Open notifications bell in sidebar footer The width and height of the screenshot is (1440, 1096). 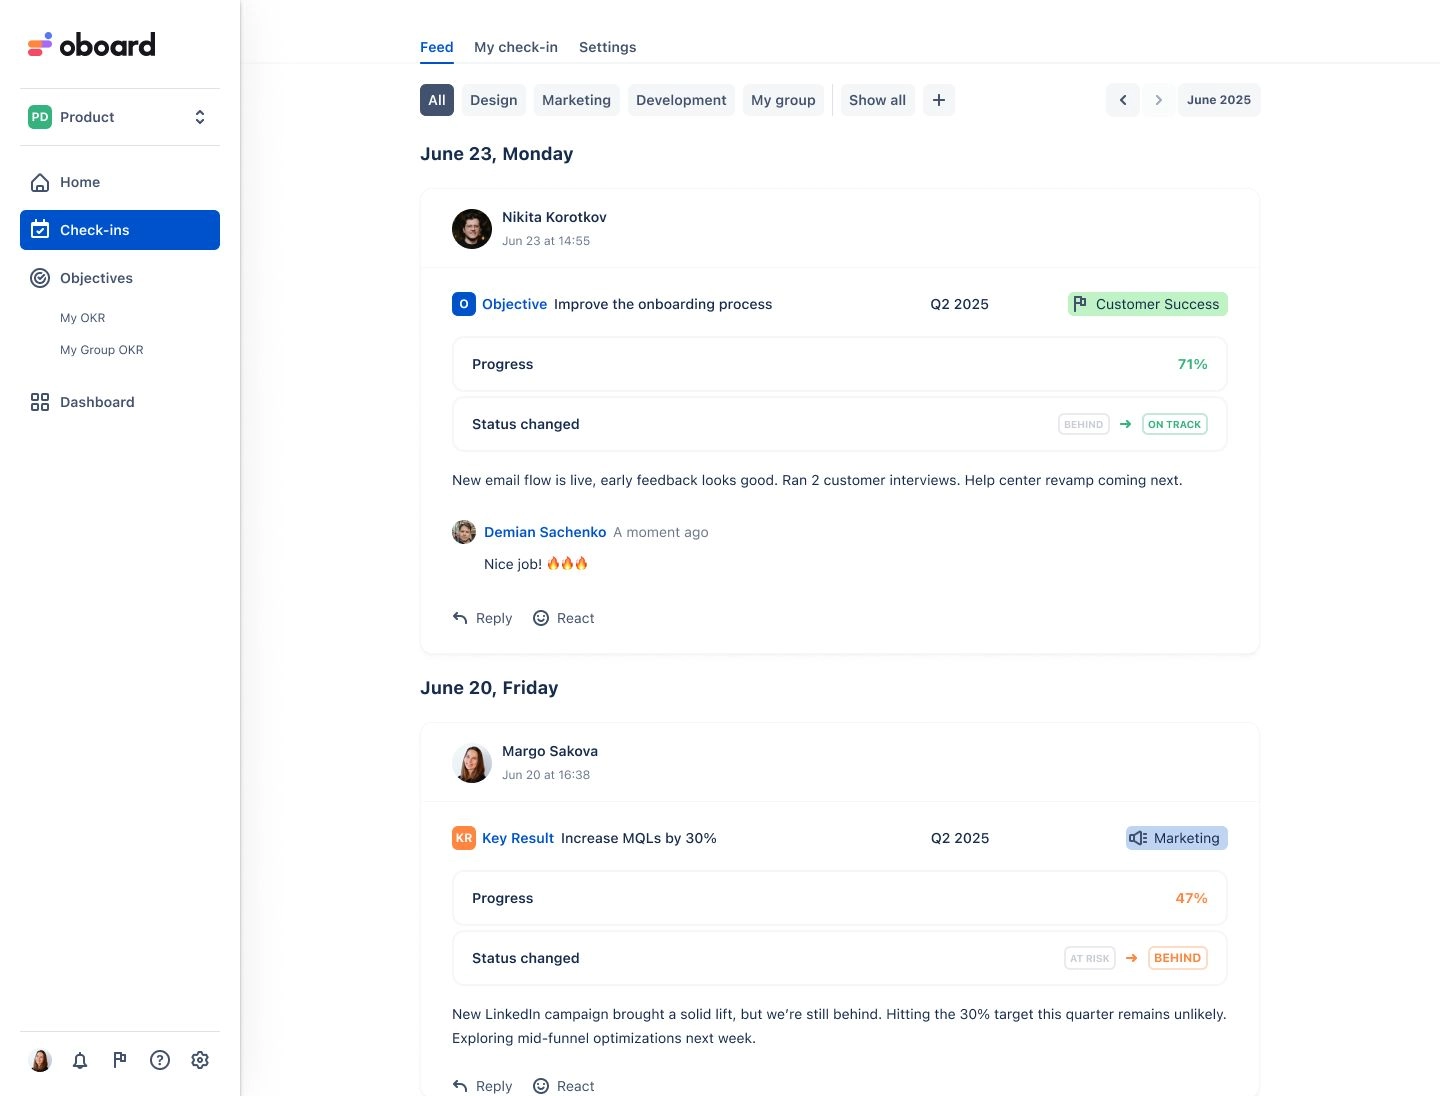[80, 1060]
